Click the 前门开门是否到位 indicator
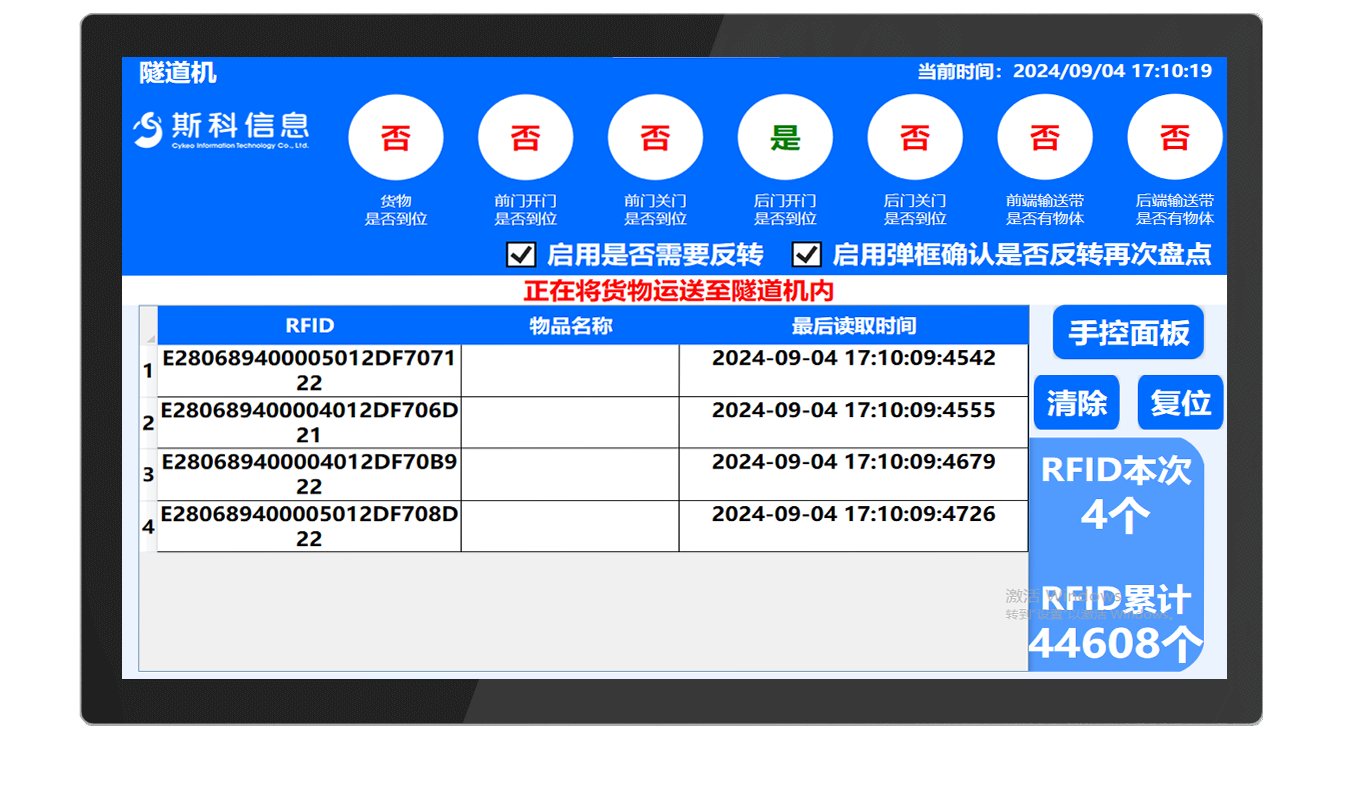The width and height of the screenshot is (1370, 789). pyautogui.click(x=526, y=136)
